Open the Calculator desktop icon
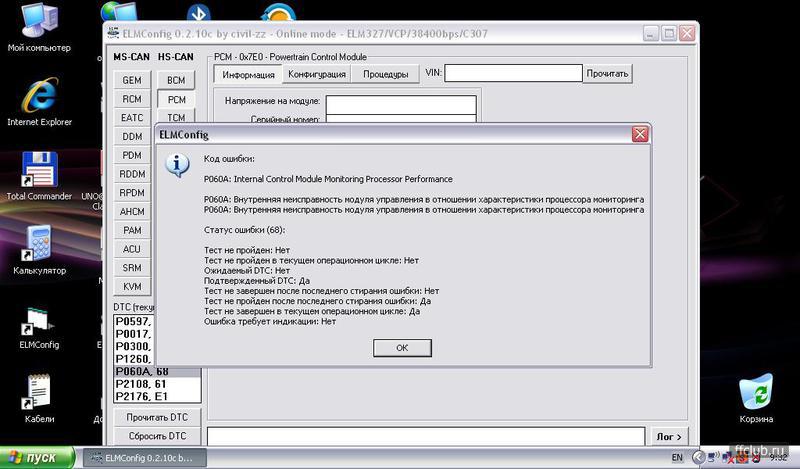This screenshot has width=800, height=469. point(38,245)
